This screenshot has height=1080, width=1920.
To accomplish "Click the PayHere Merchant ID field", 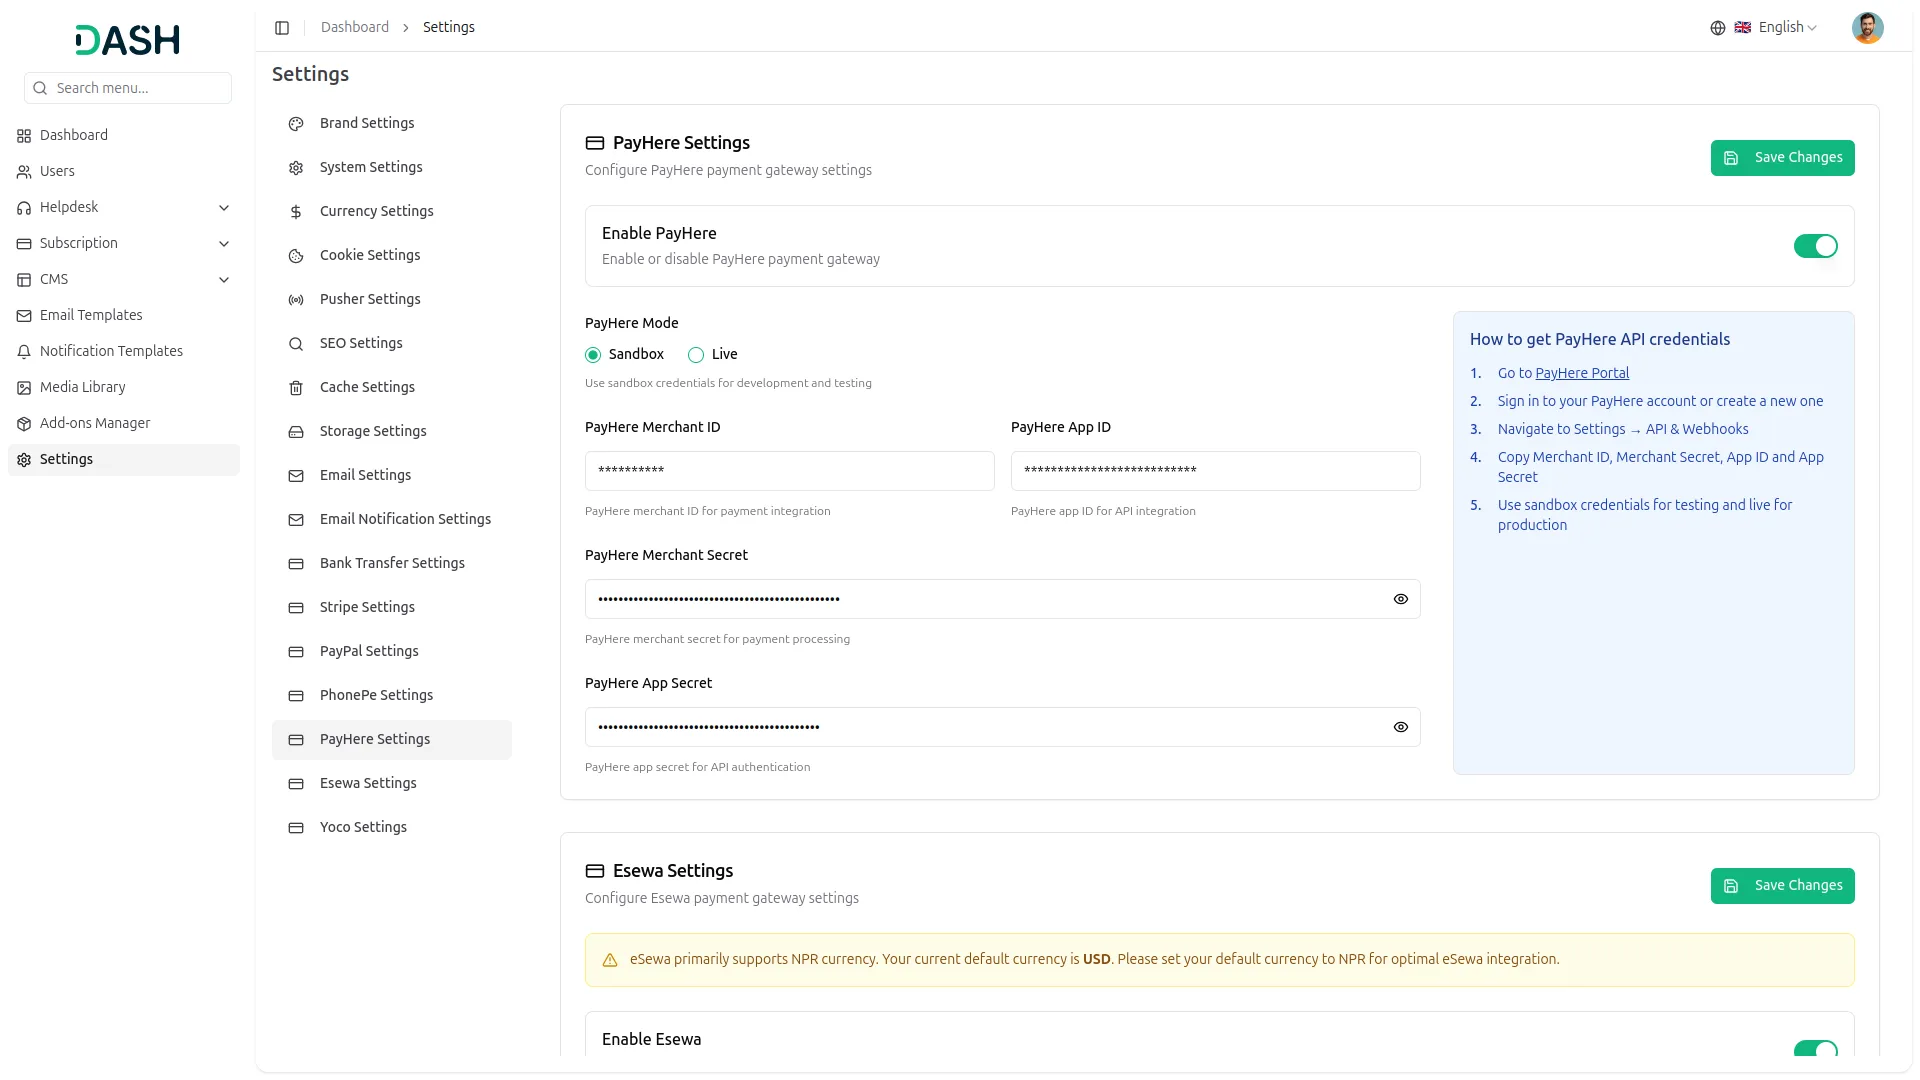I will (790, 471).
